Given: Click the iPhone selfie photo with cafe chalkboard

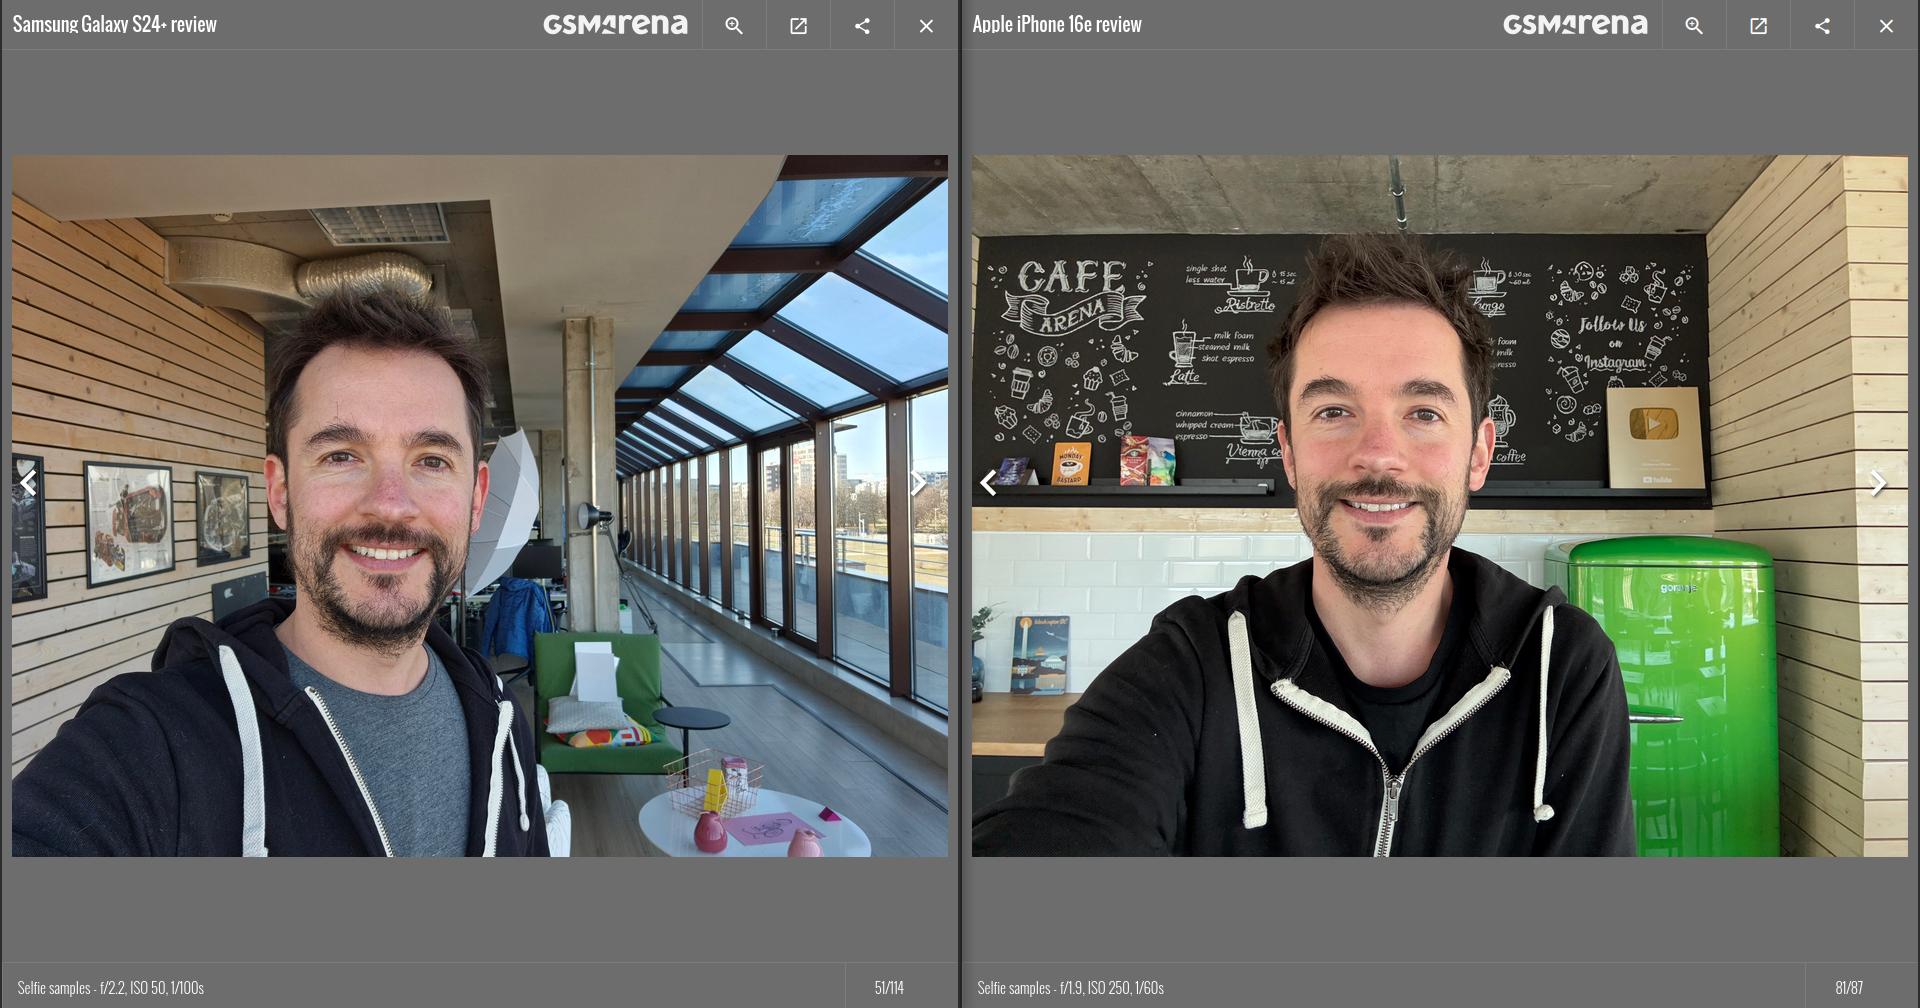Looking at the screenshot, I should [1440, 506].
